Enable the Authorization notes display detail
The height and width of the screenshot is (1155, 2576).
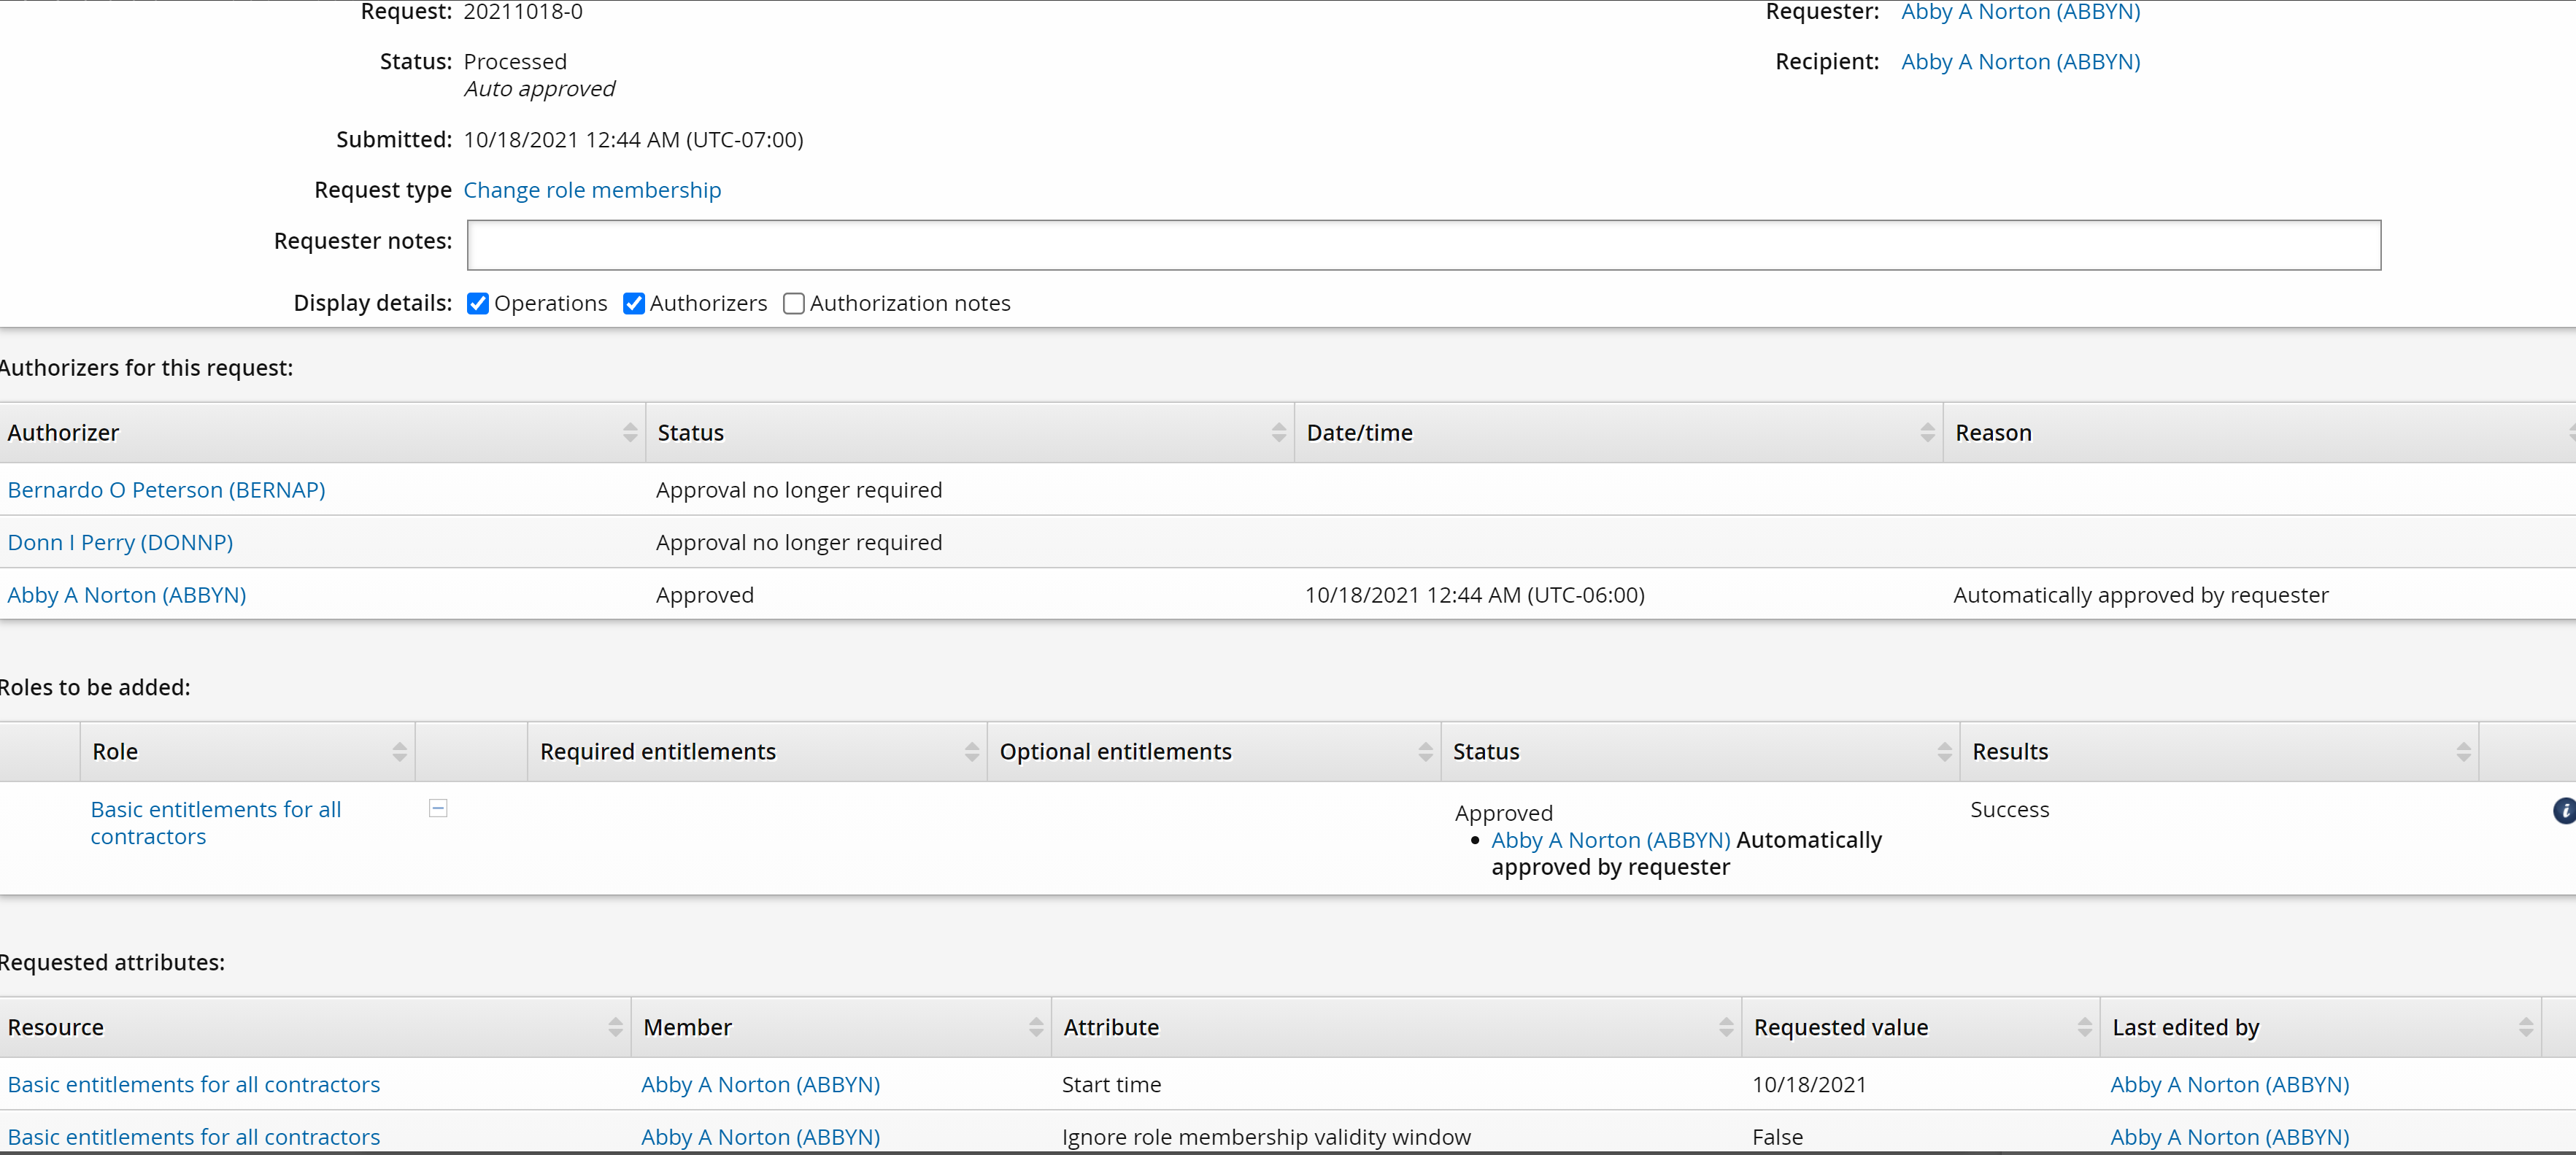[794, 303]
